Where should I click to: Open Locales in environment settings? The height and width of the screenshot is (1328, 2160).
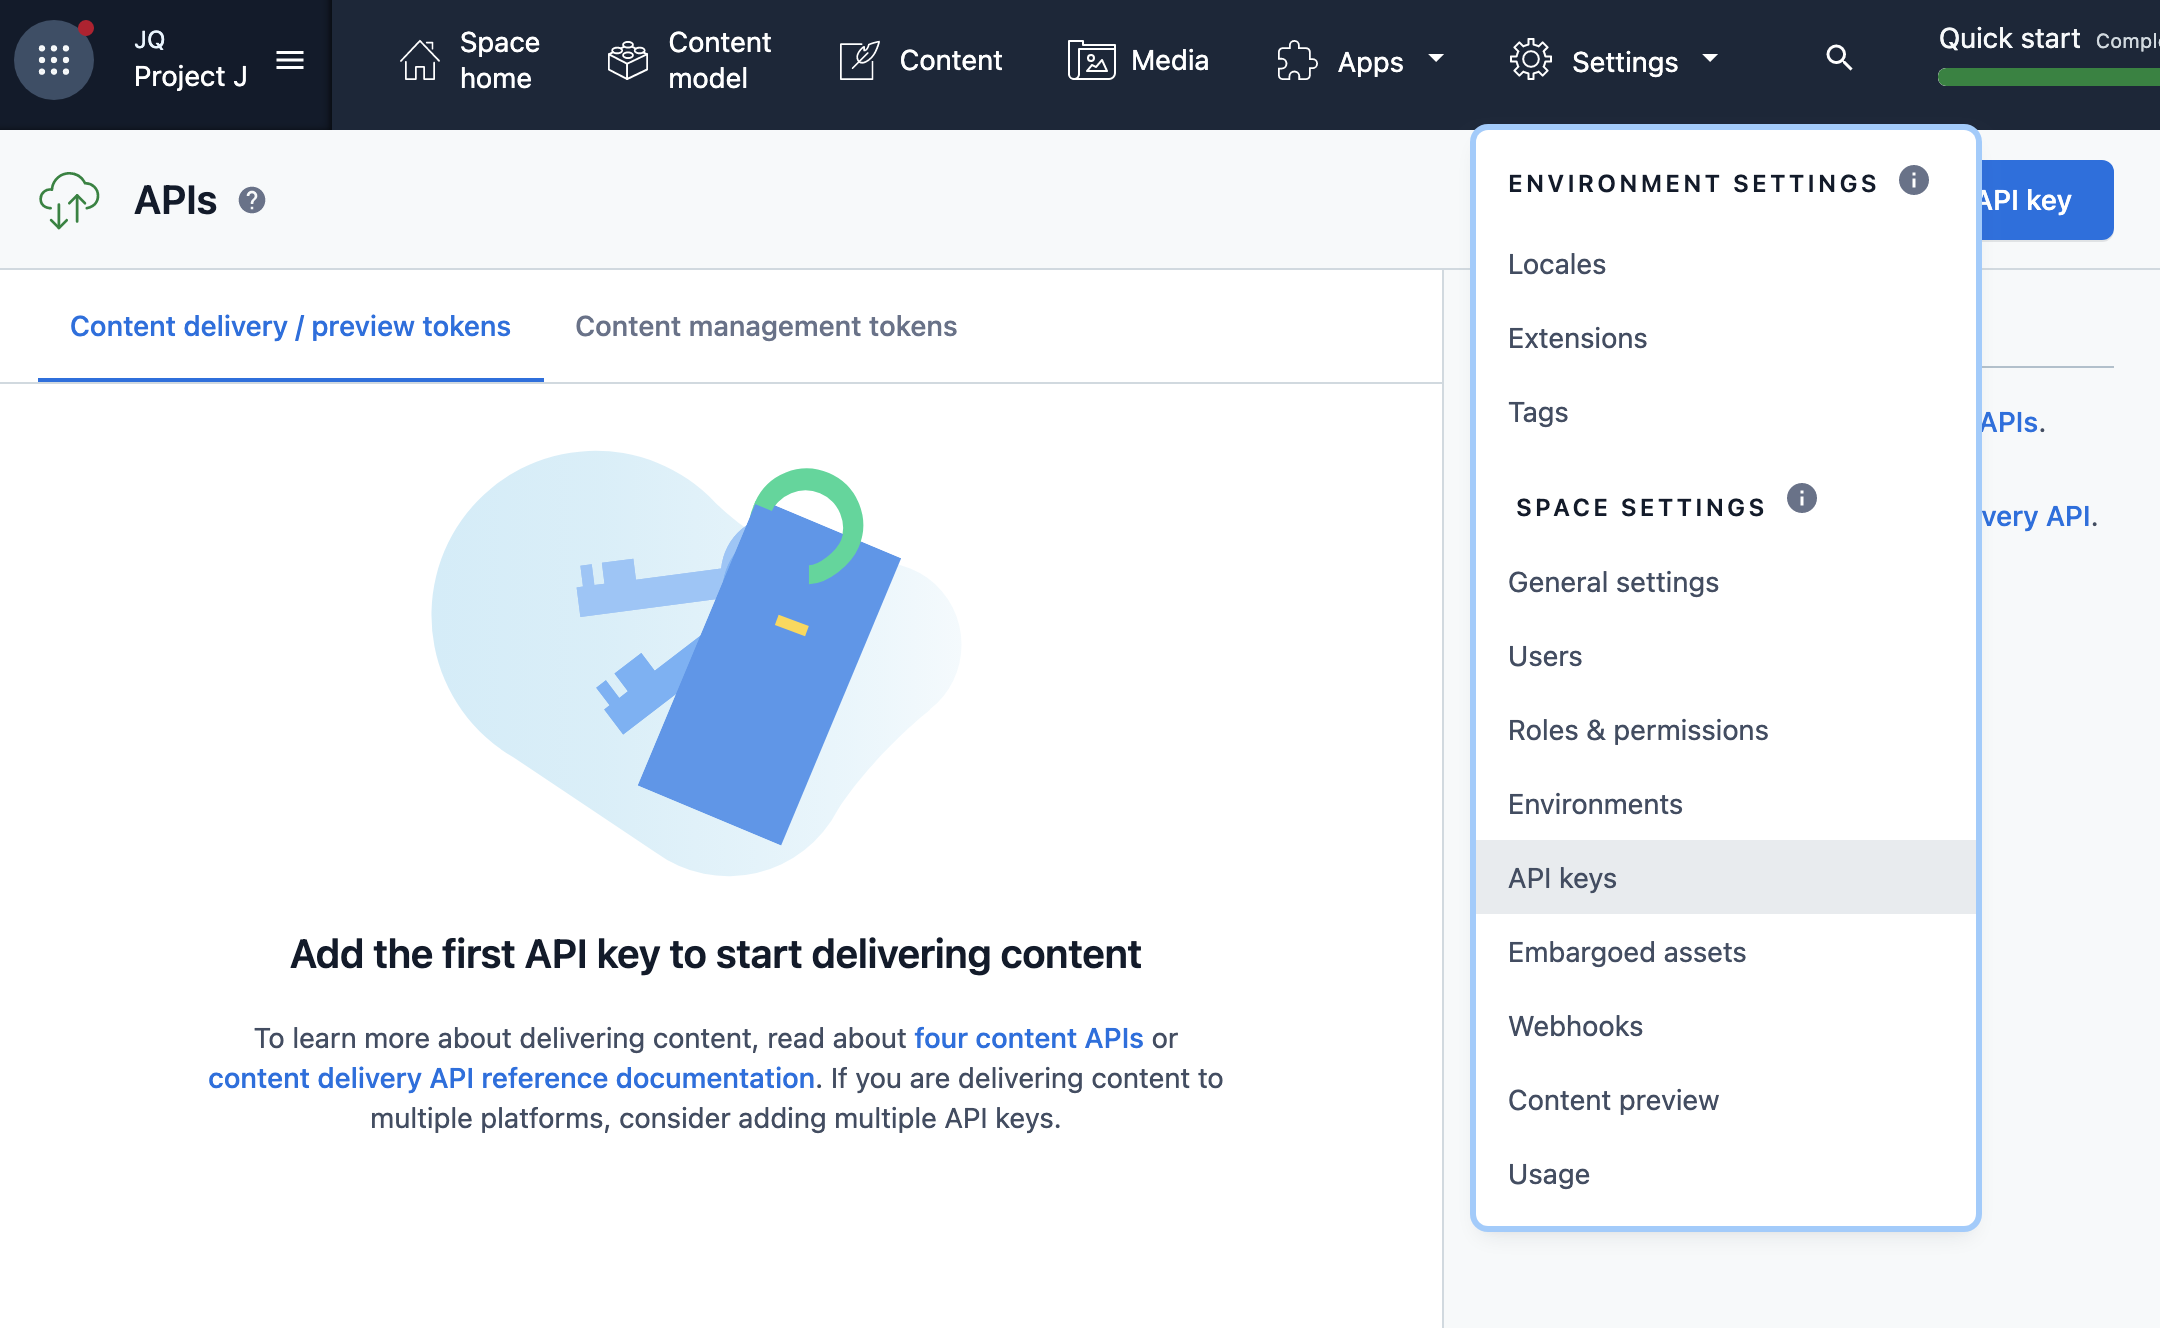pyautogui.click(x=1556, y=264)
